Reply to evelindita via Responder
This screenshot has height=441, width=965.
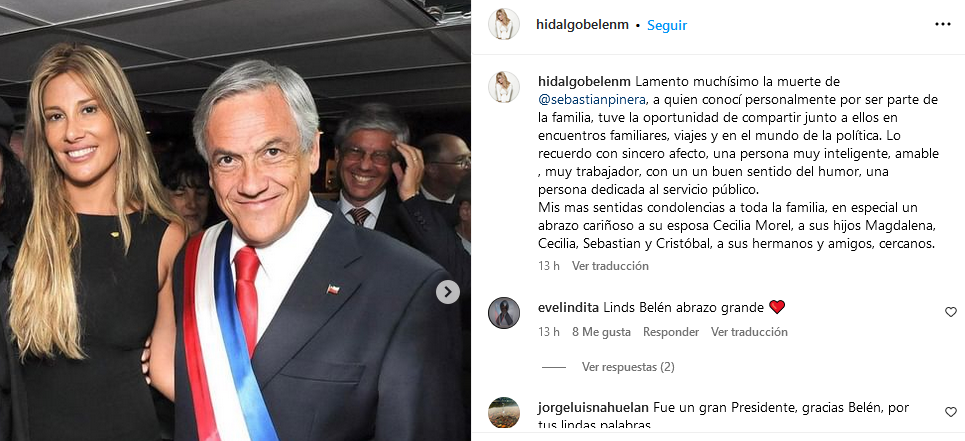(671, 332)
